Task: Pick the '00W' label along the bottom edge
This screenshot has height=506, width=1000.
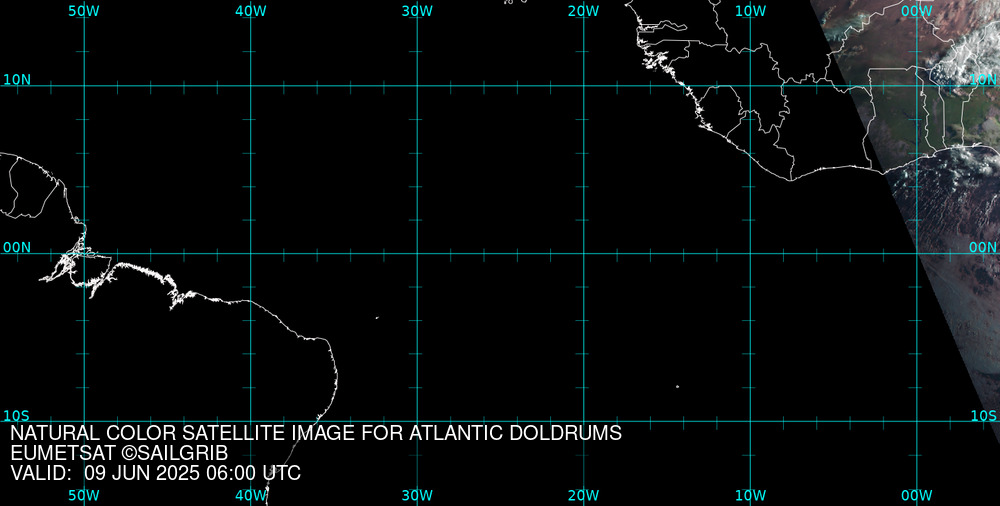Action: (x=917, y=496)
